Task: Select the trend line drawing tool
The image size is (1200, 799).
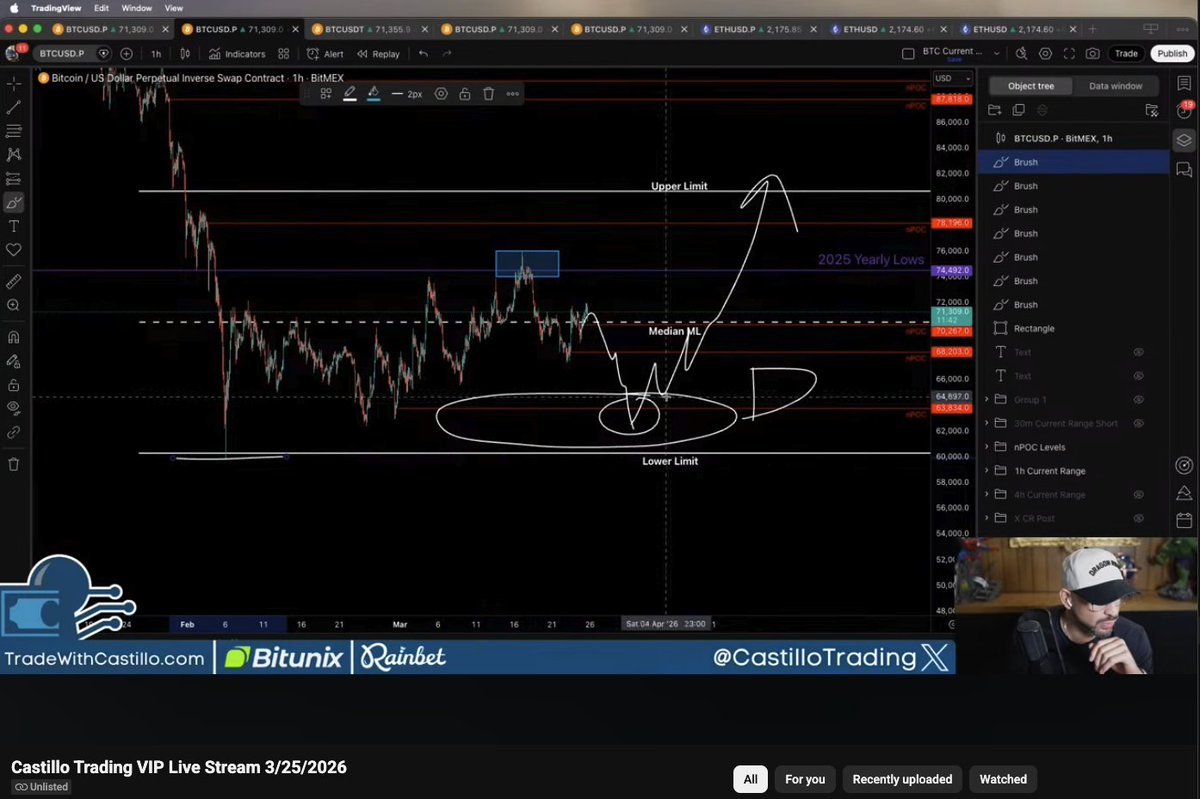Action: click(x=13, y=107)
